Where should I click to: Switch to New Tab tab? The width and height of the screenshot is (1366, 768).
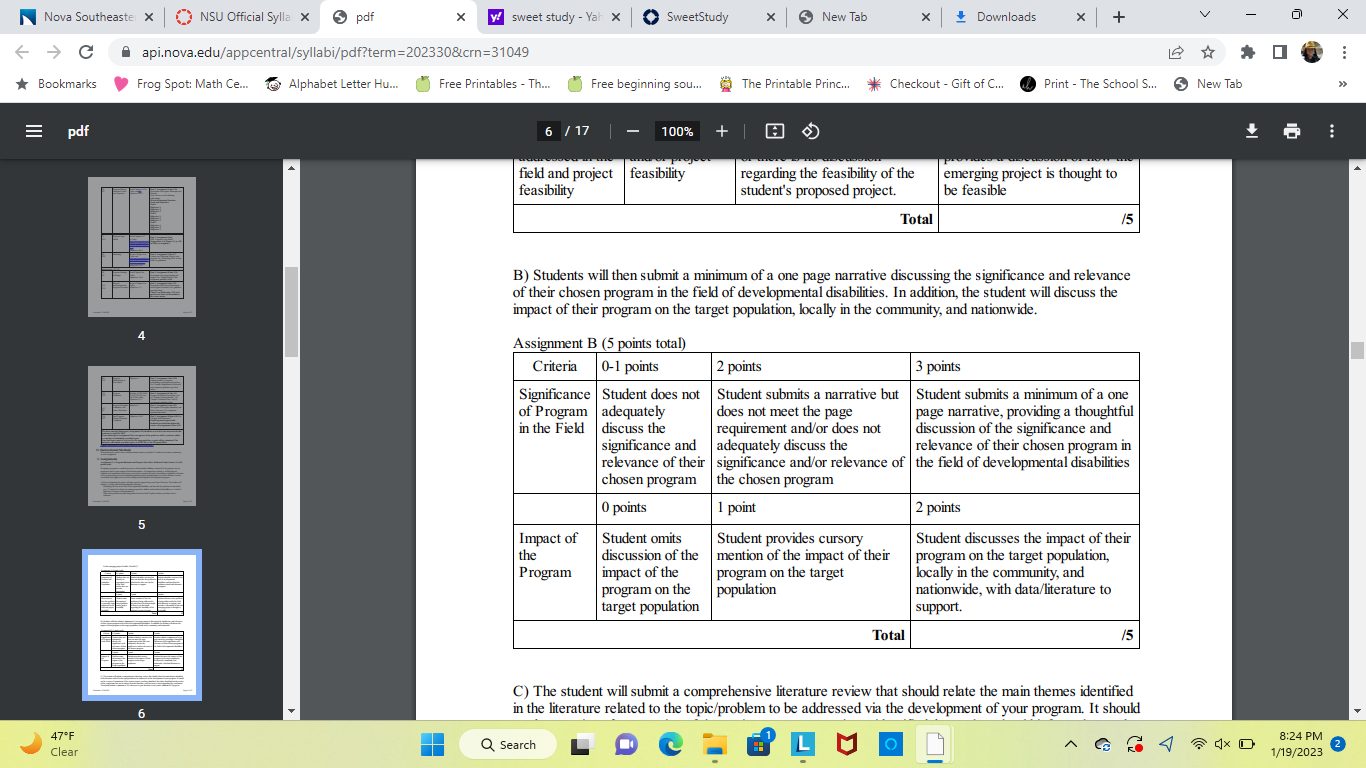[x=866, y=17]
